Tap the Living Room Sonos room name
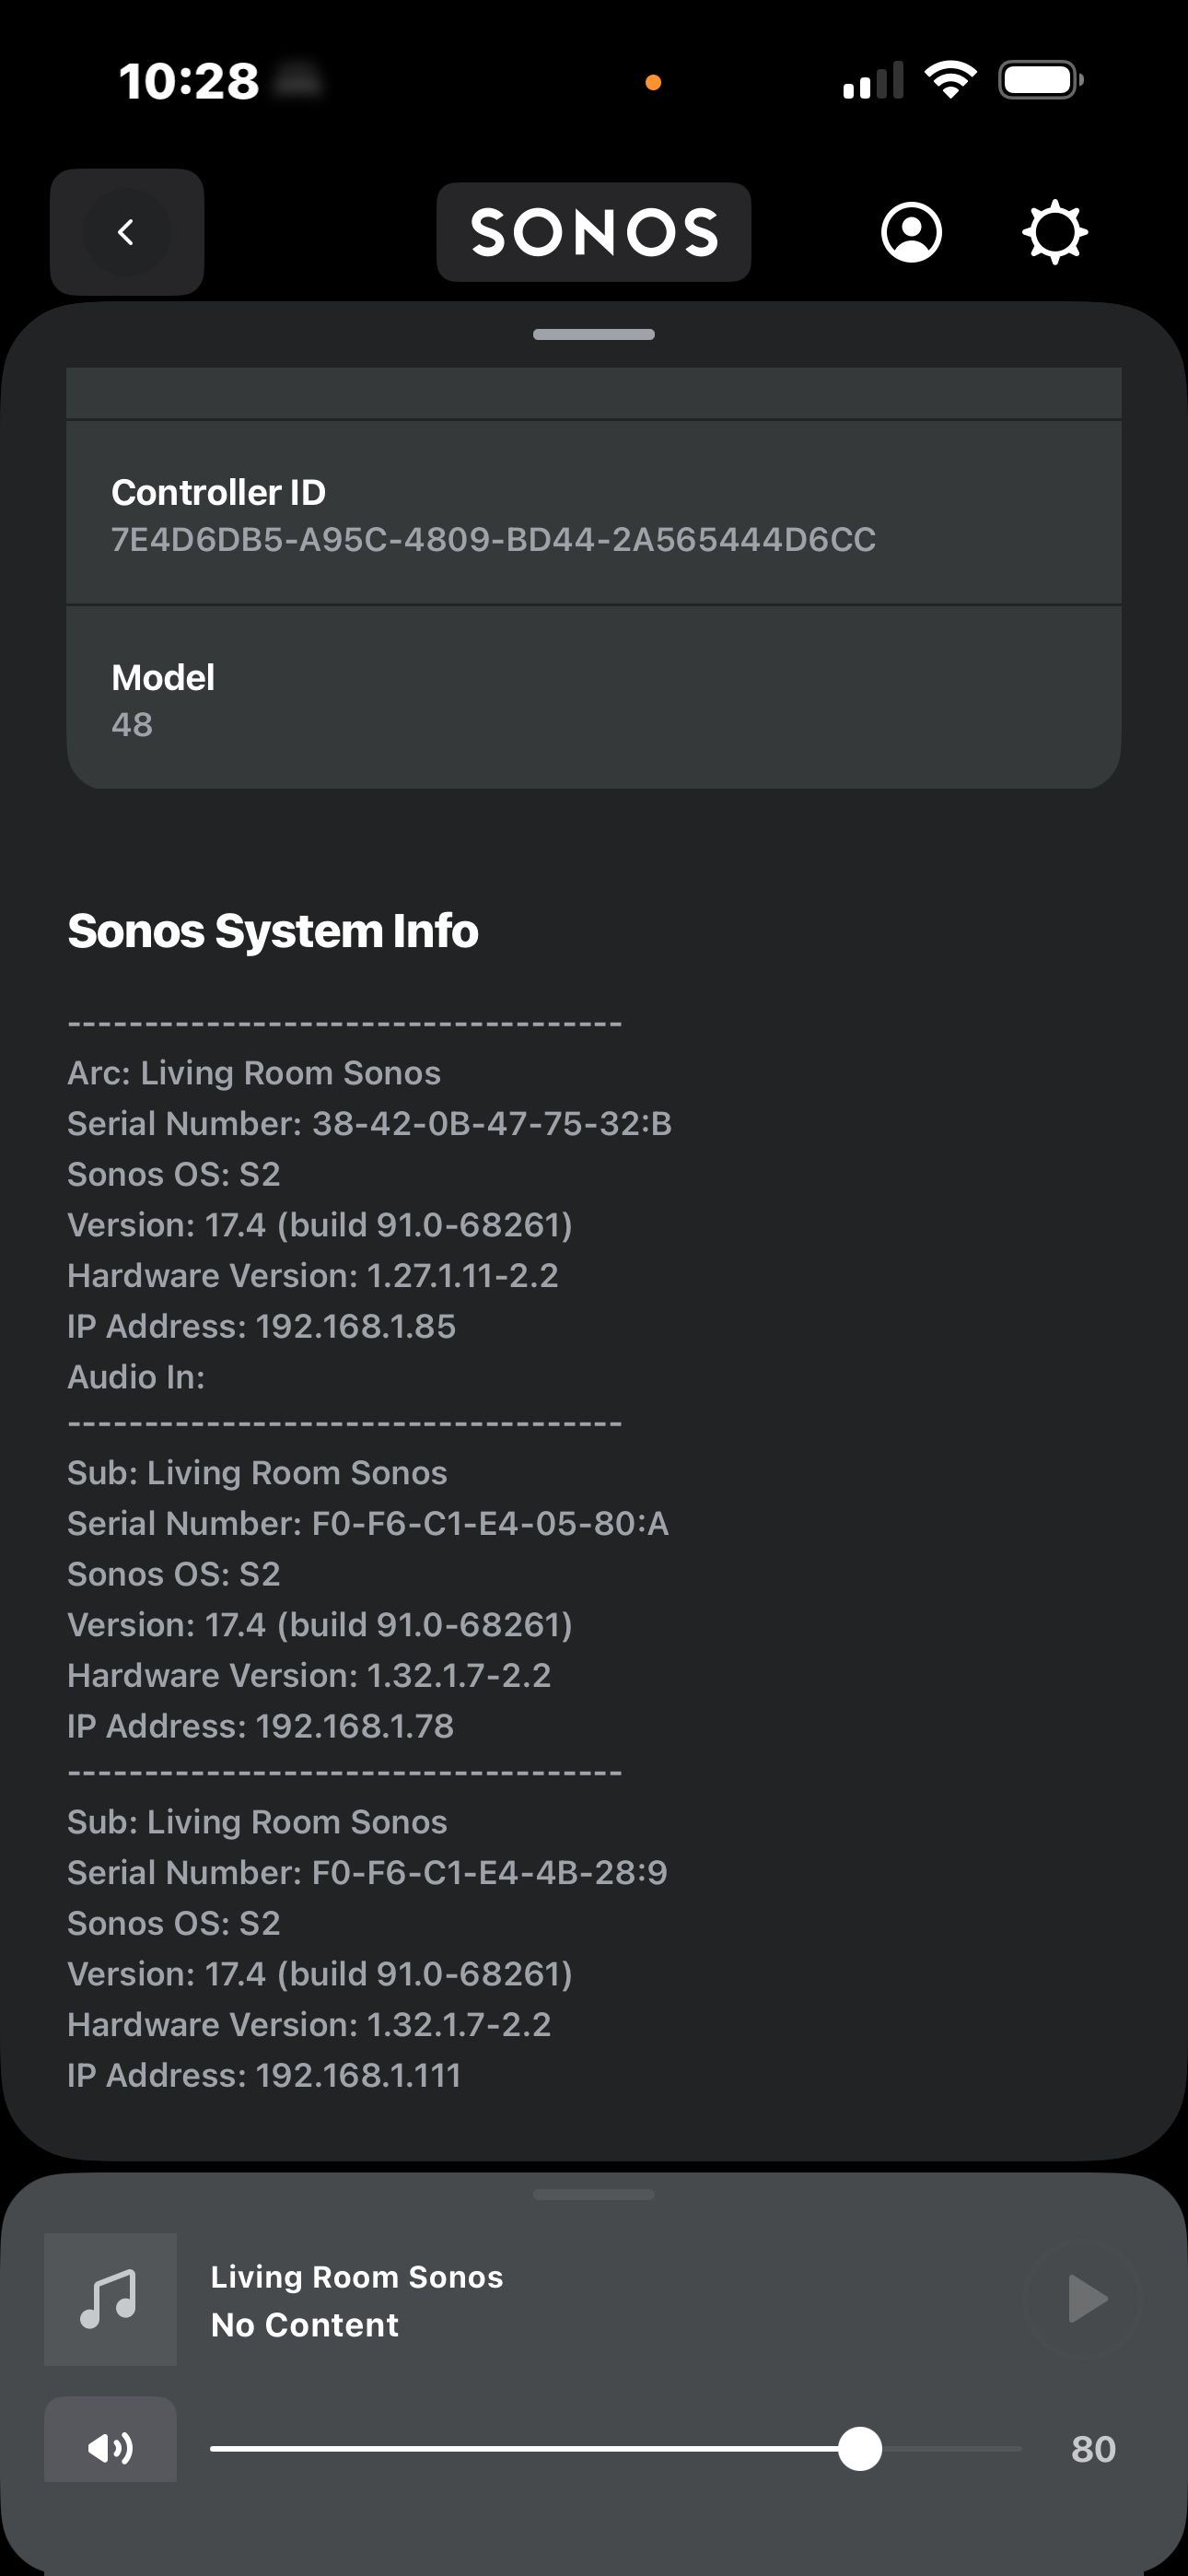The image size is (1188, 2576). tap(357, 2277)
